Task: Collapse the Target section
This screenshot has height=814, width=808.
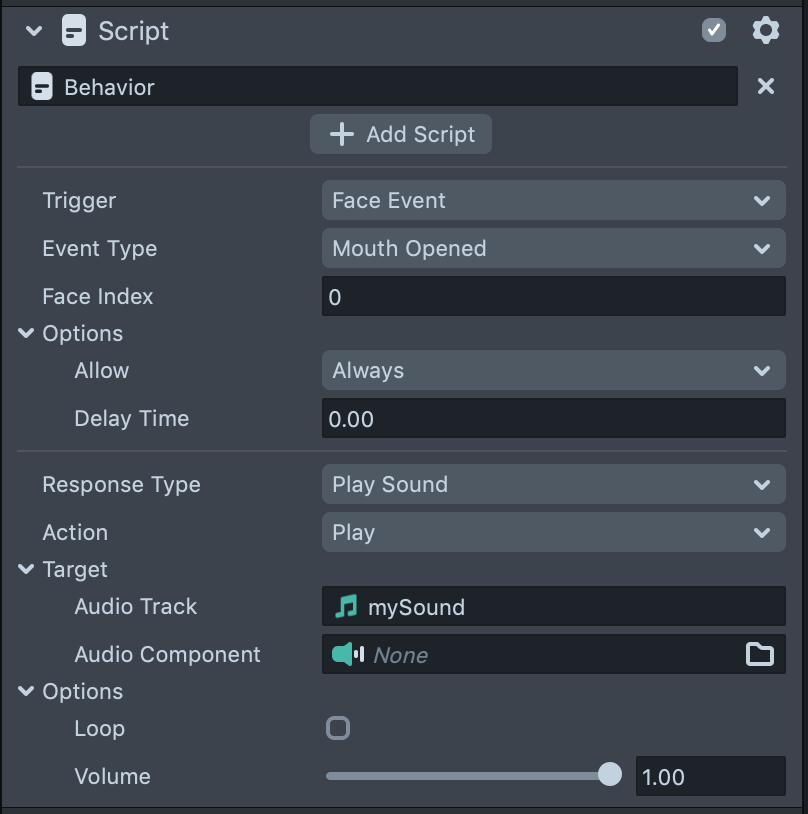Action: [26, 570]
